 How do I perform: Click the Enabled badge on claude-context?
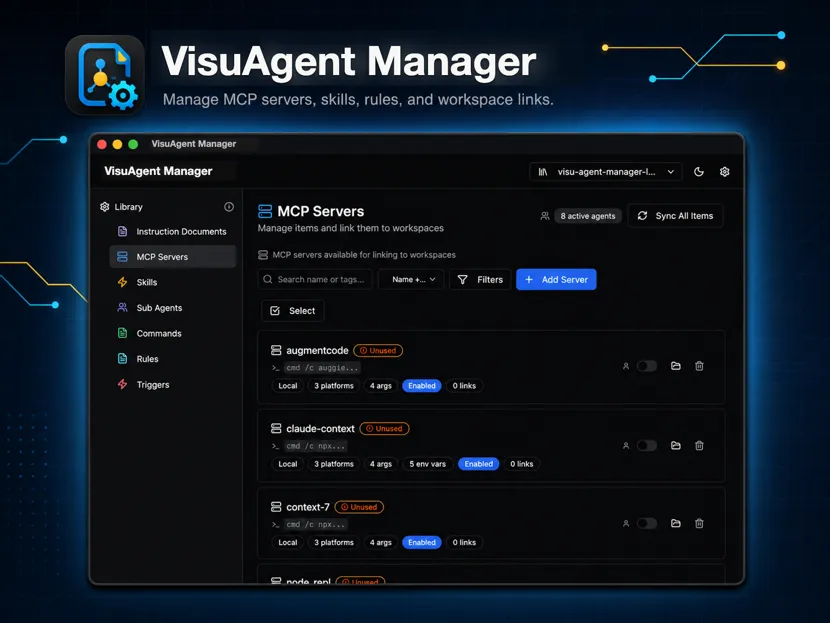[x=479, y=464]
